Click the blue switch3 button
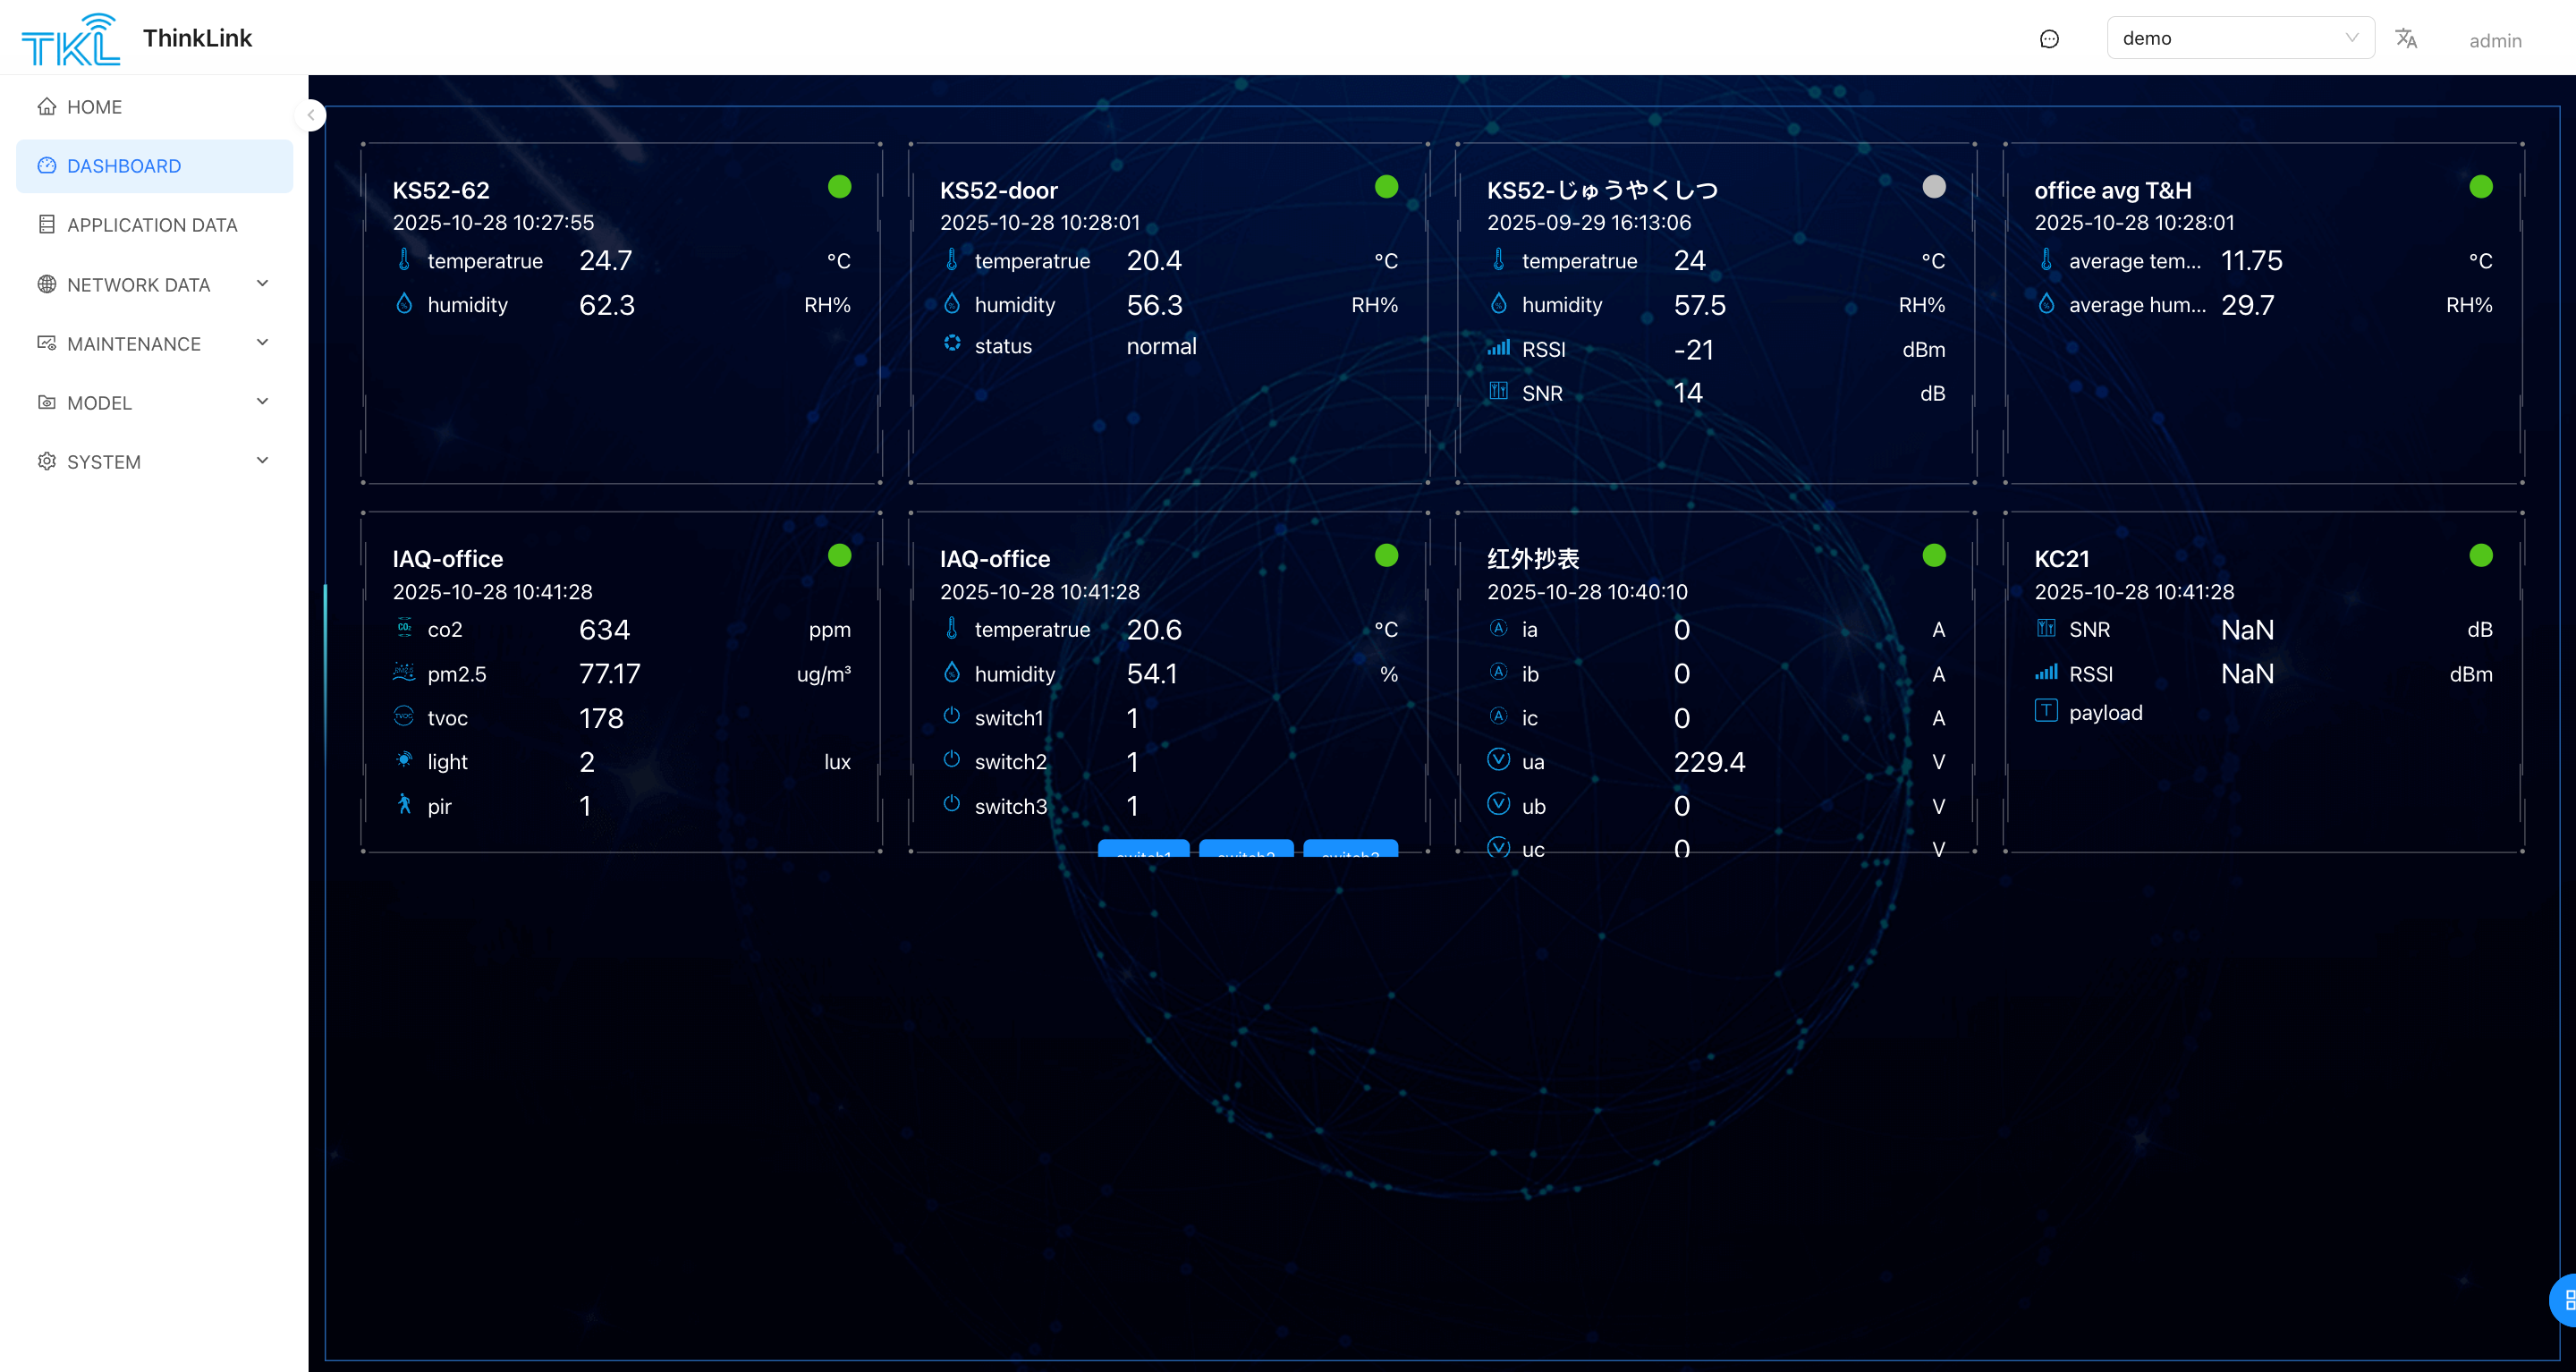This screenshot has height=1372, width=2576. click(1350, 849)
